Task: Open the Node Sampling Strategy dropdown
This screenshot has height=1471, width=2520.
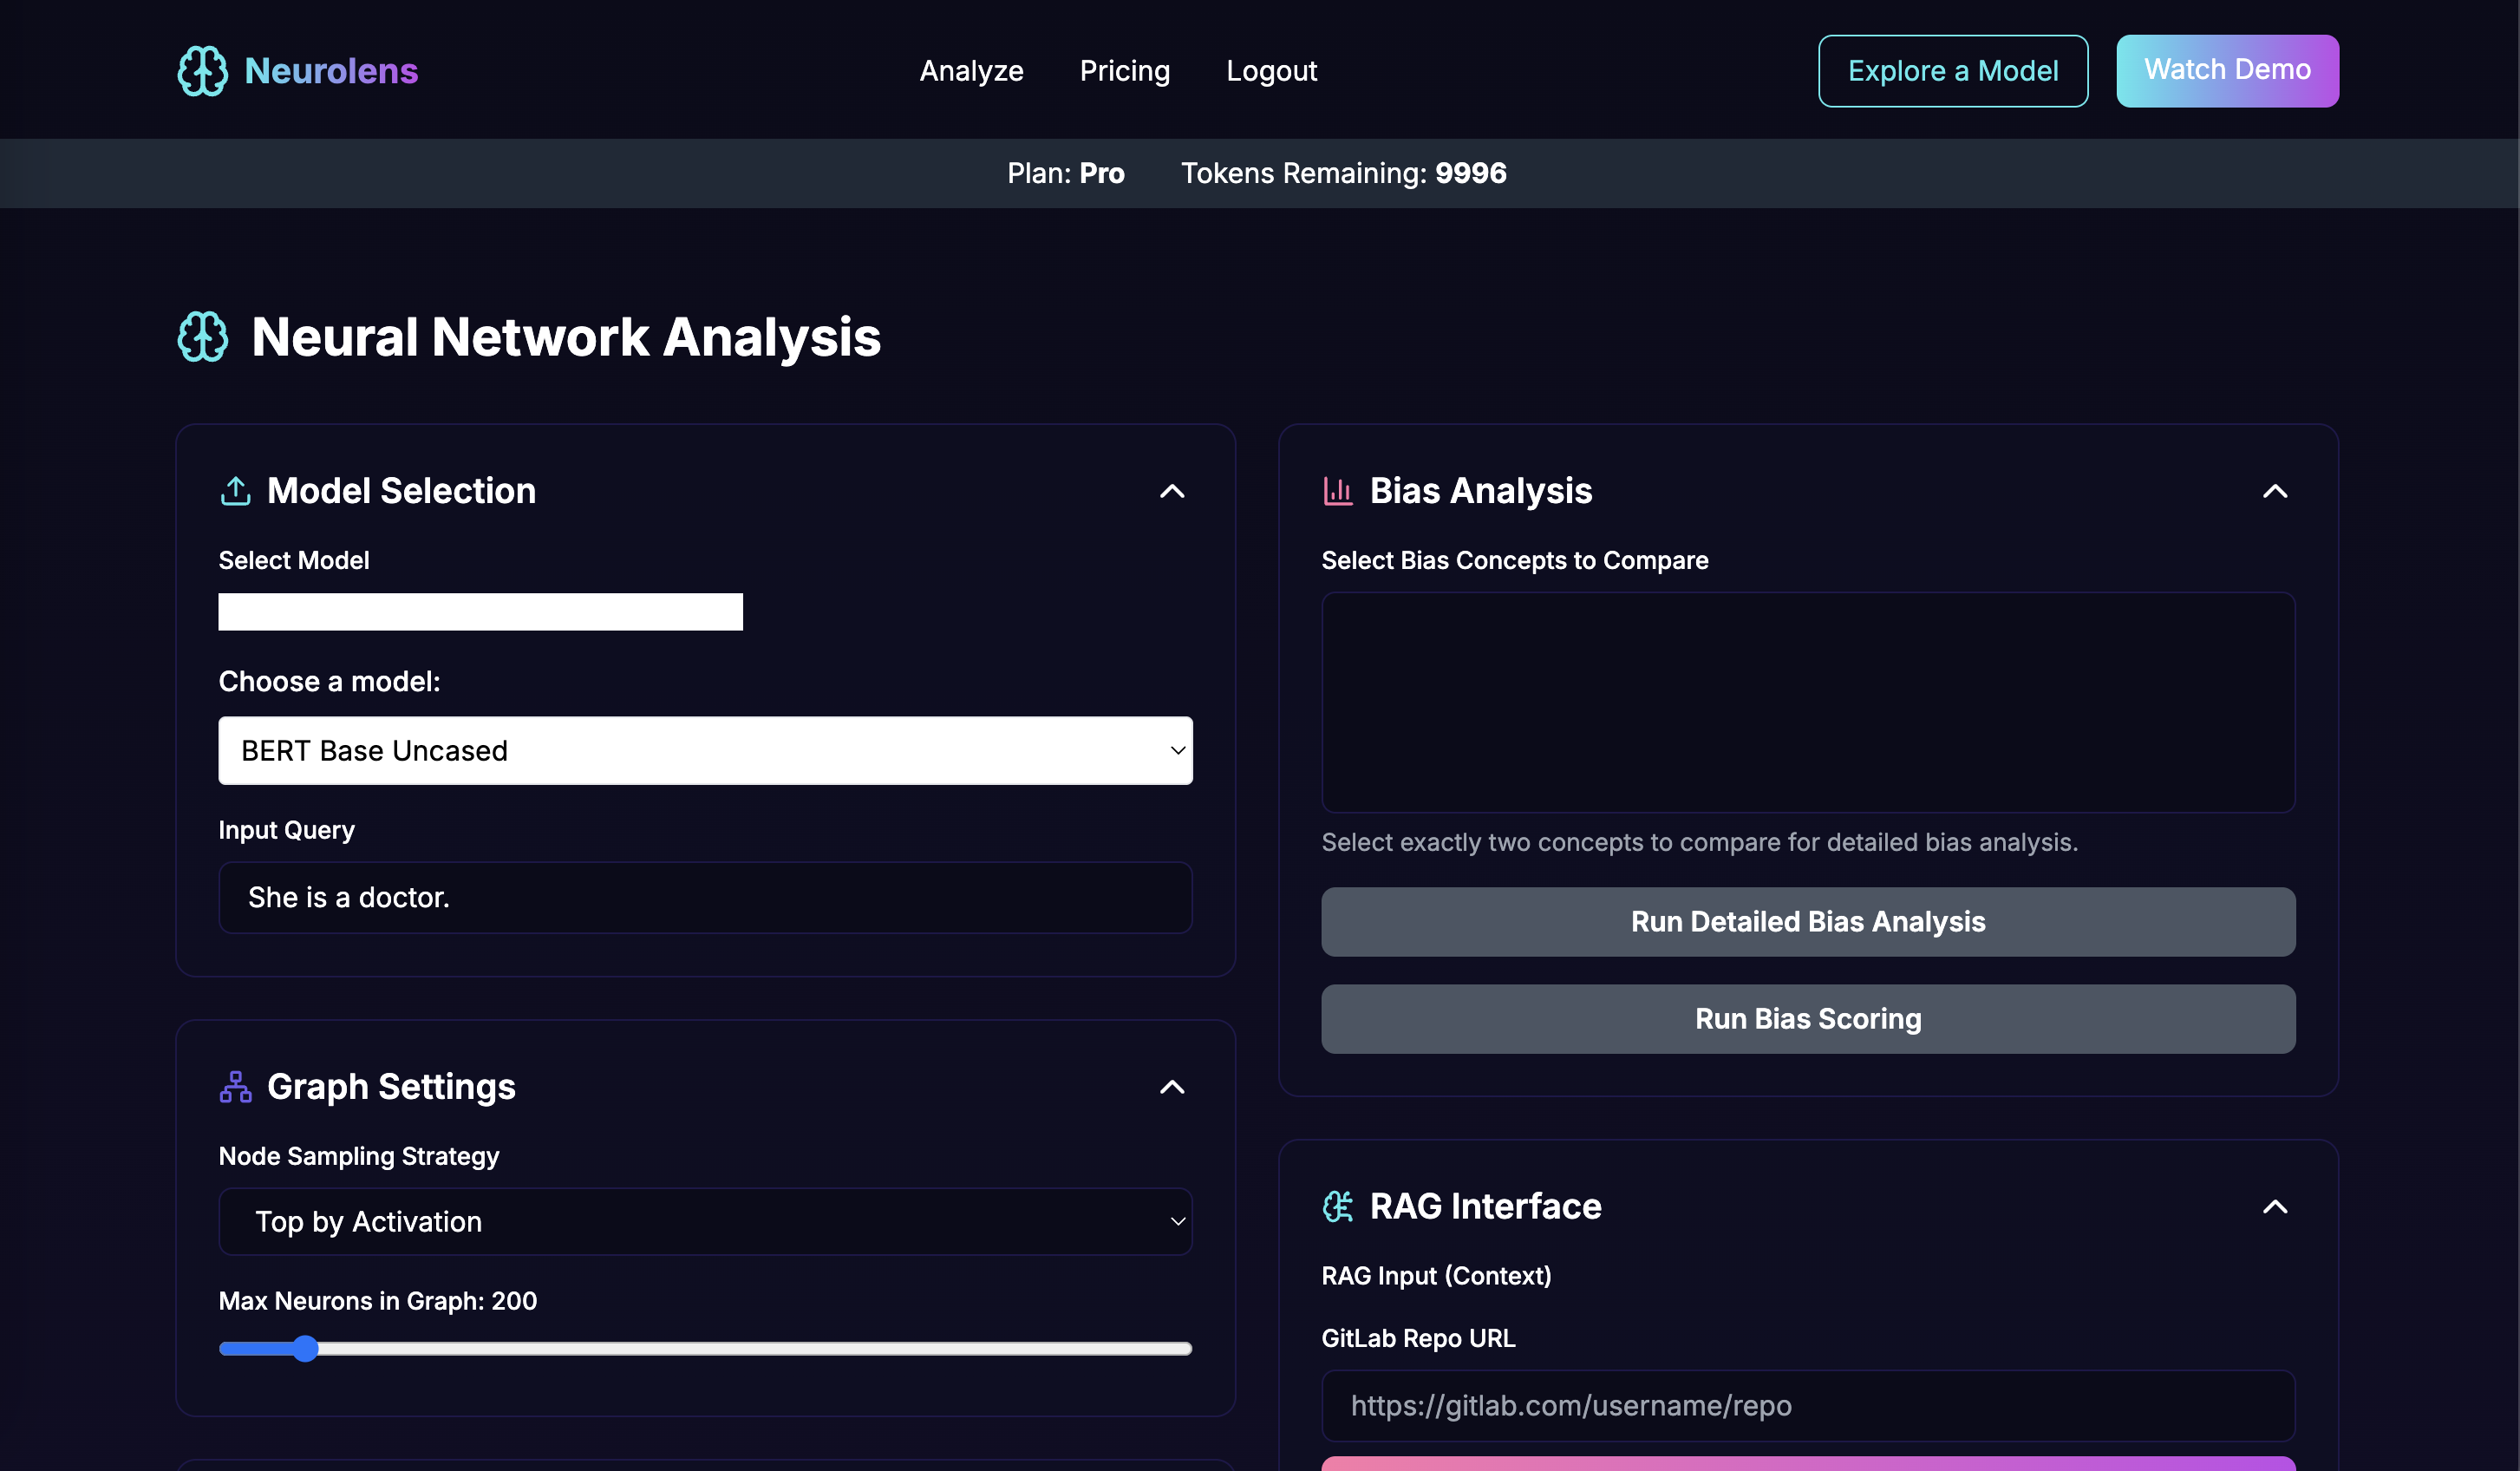Action: (x=705, y=1222)
